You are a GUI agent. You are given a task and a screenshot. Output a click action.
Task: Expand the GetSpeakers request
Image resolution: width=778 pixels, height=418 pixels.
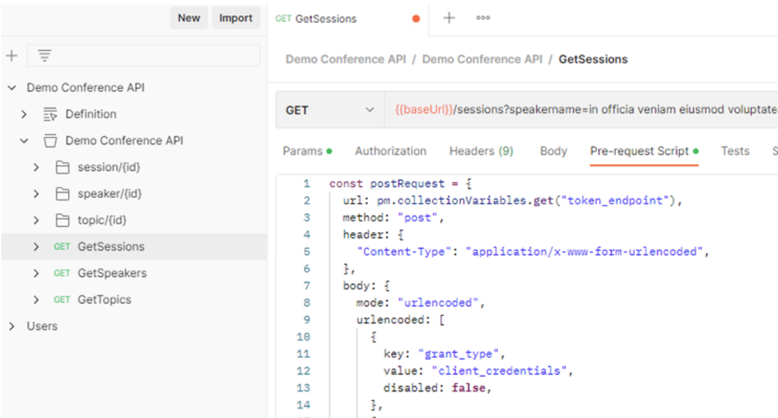point(36,273)
